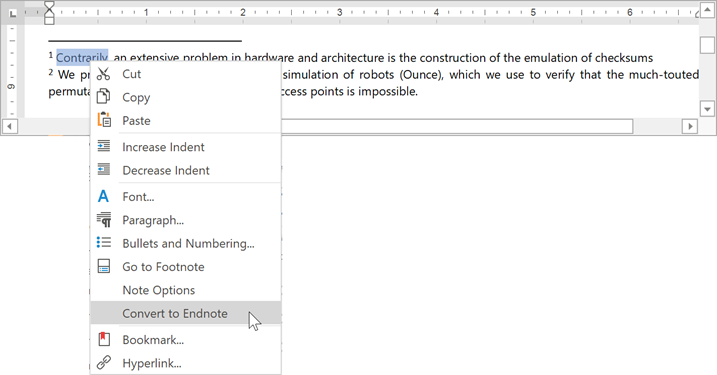This screenshot has height=375, width=717.
Task: Click the horizontal scrollbar right arrow
Action: click(690, 126)
